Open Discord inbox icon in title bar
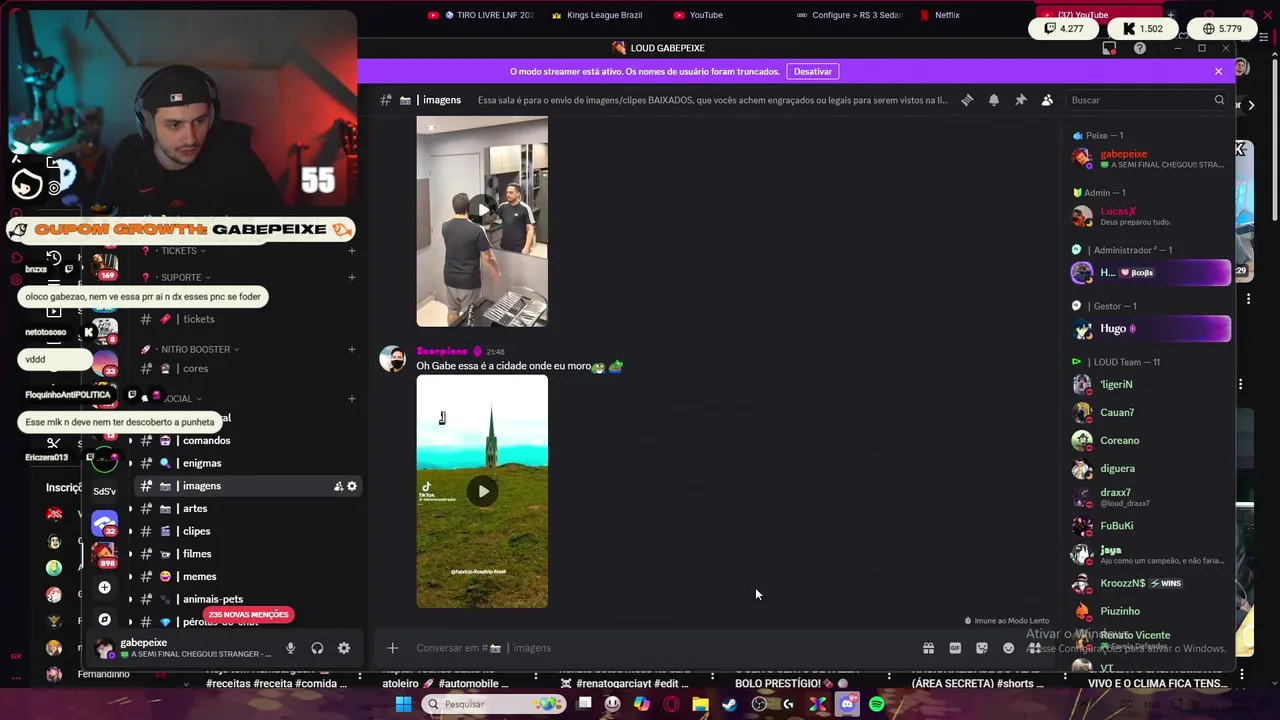The image size is (1280, 720). pyautogui.click(x=1109, y=48)
